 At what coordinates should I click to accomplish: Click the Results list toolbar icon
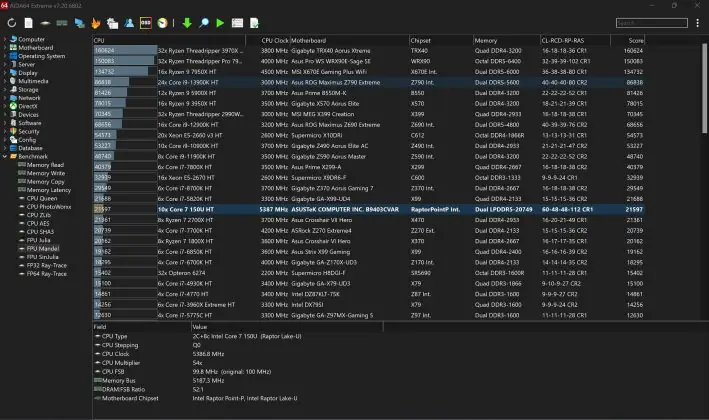pyautogui.click(x=237, y=23)
